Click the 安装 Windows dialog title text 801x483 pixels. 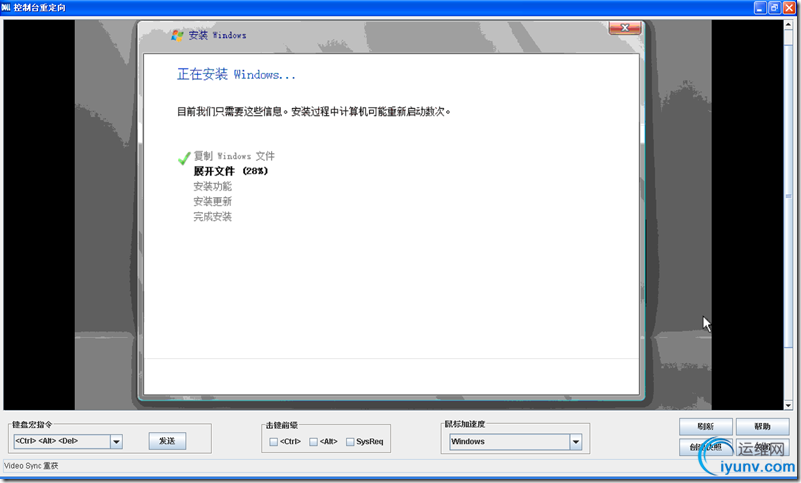click(x=218, y=35)
